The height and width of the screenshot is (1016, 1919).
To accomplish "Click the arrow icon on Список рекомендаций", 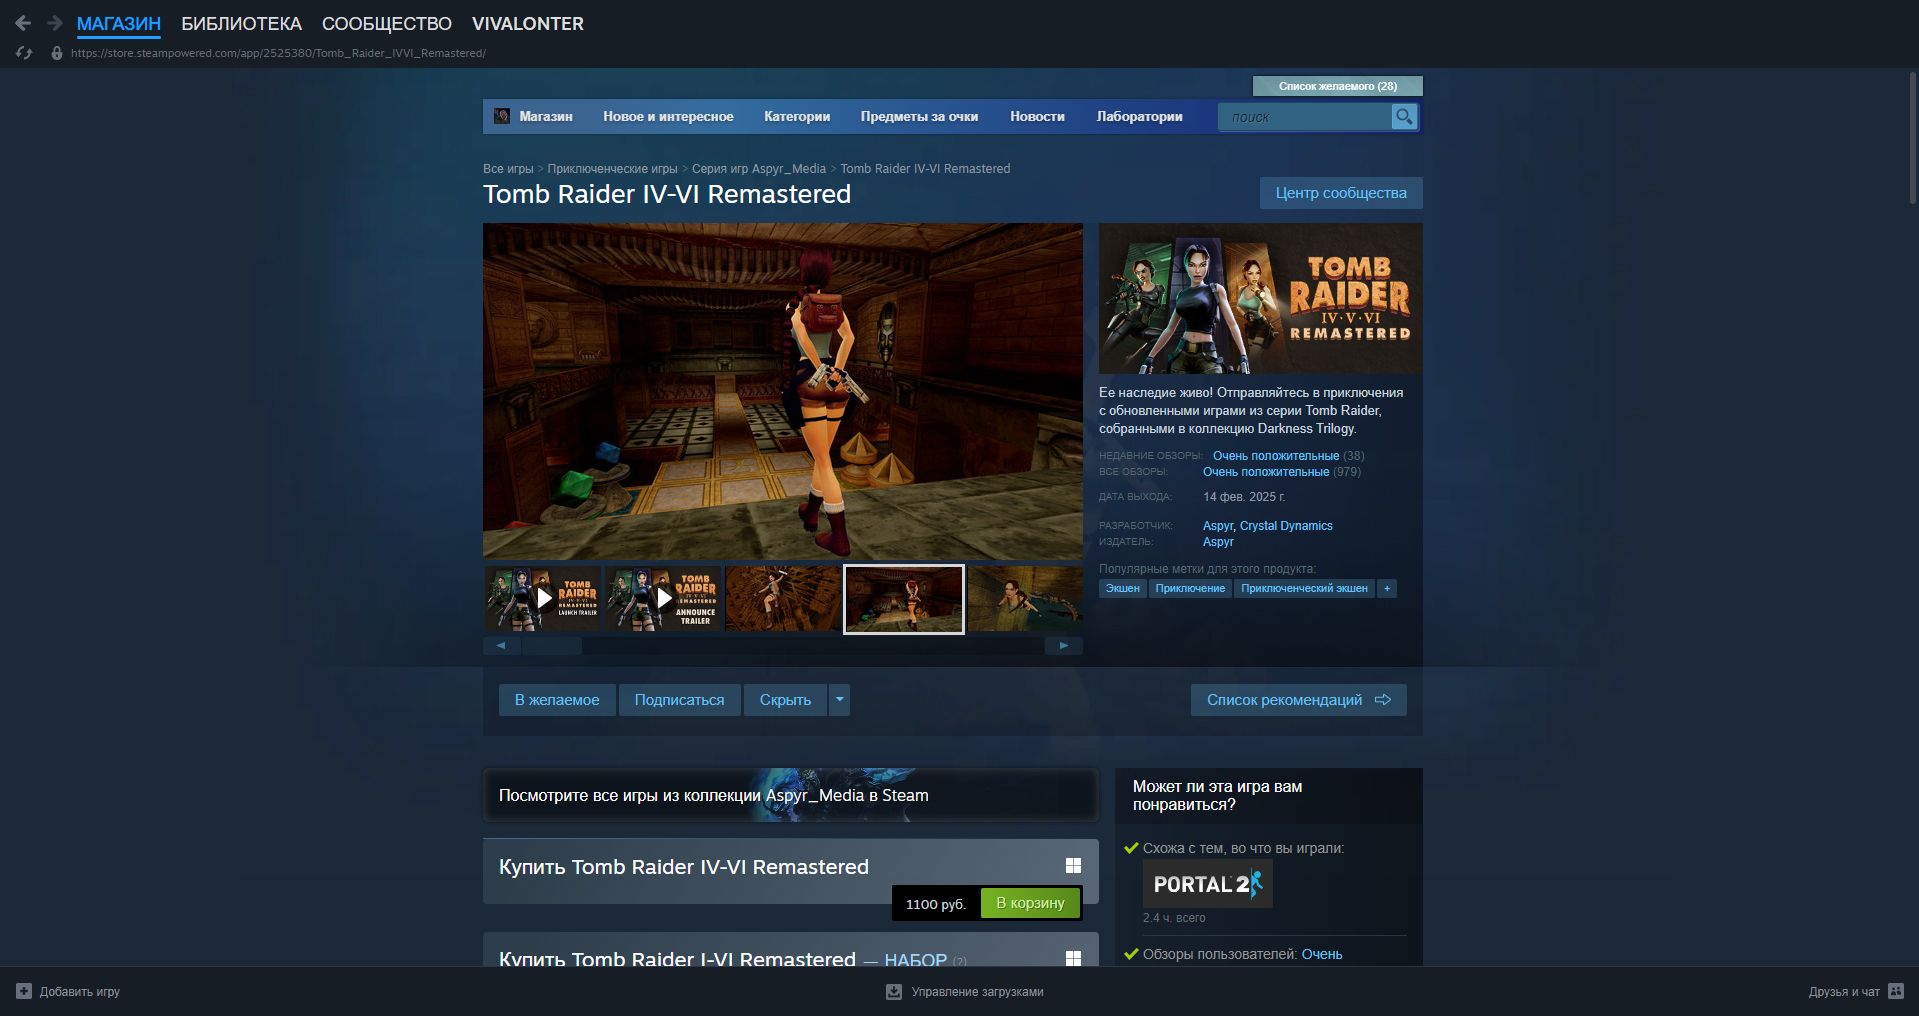I will [x=1383, y=700].
